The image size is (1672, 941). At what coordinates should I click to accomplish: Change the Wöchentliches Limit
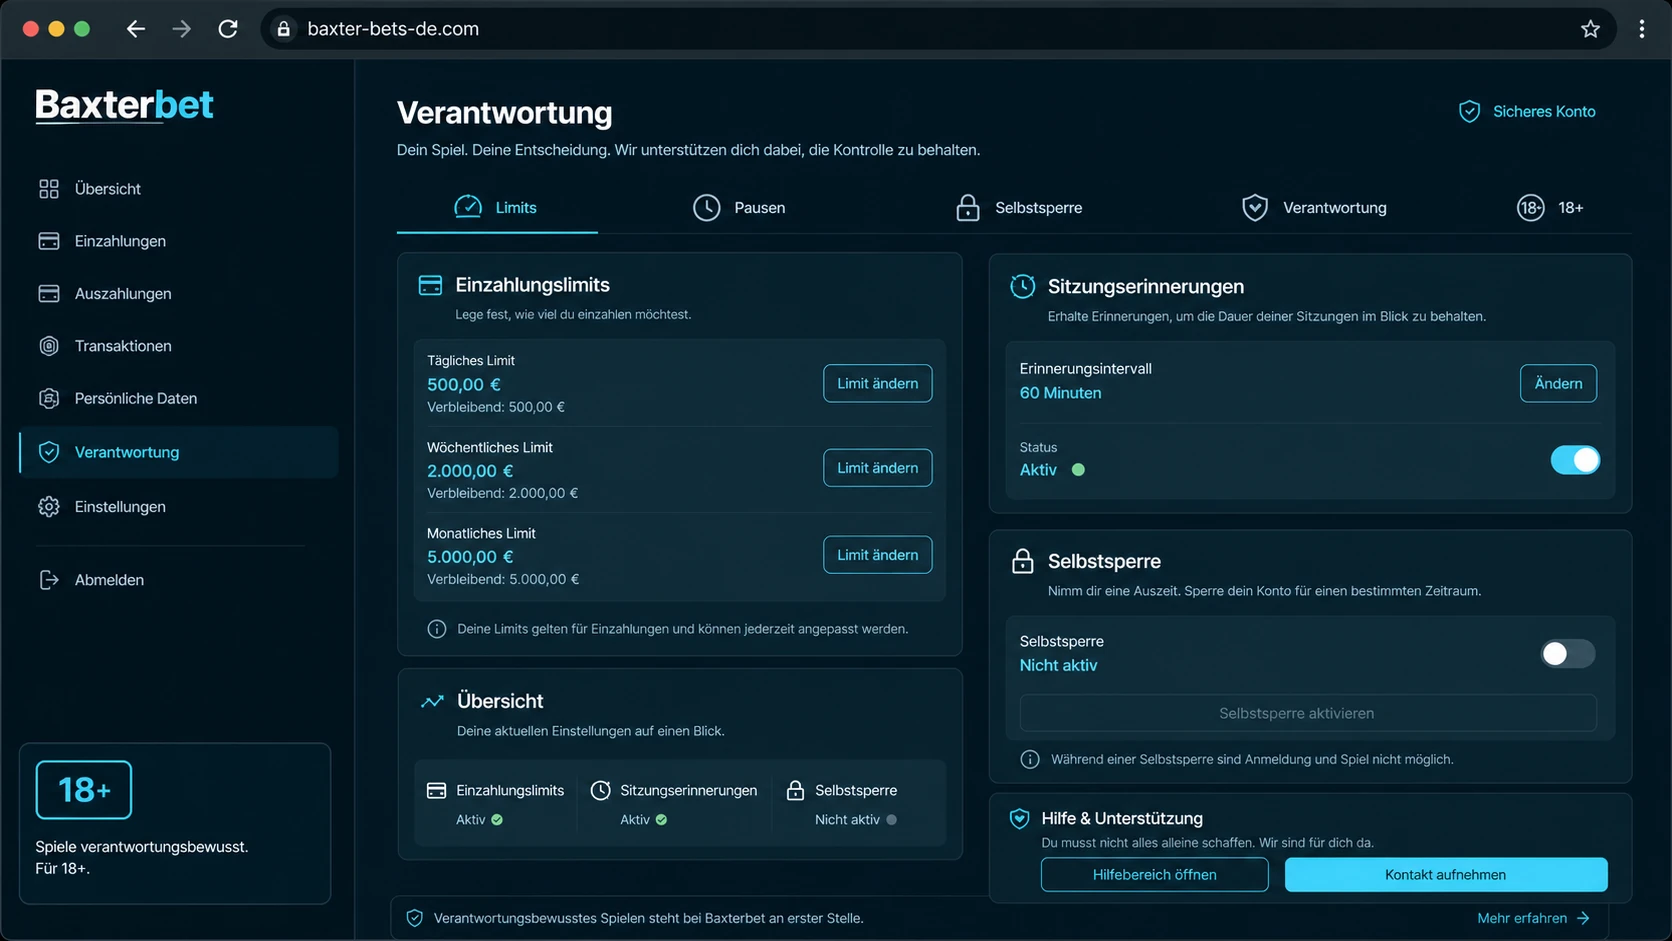coord(877,468)
